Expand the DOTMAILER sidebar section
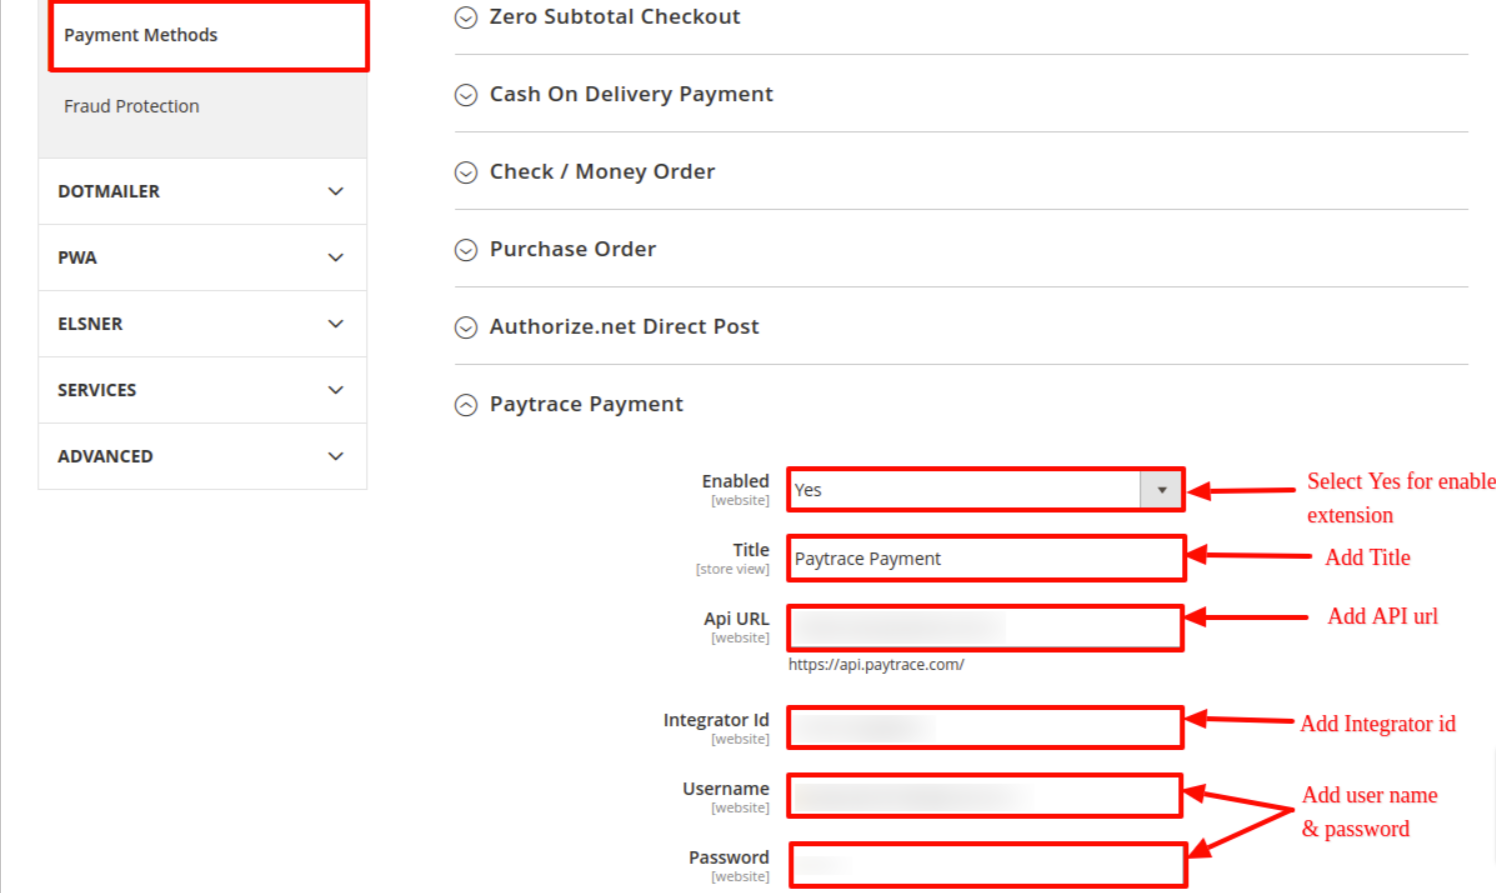The image size is (1496, 893). click(335, 191)
